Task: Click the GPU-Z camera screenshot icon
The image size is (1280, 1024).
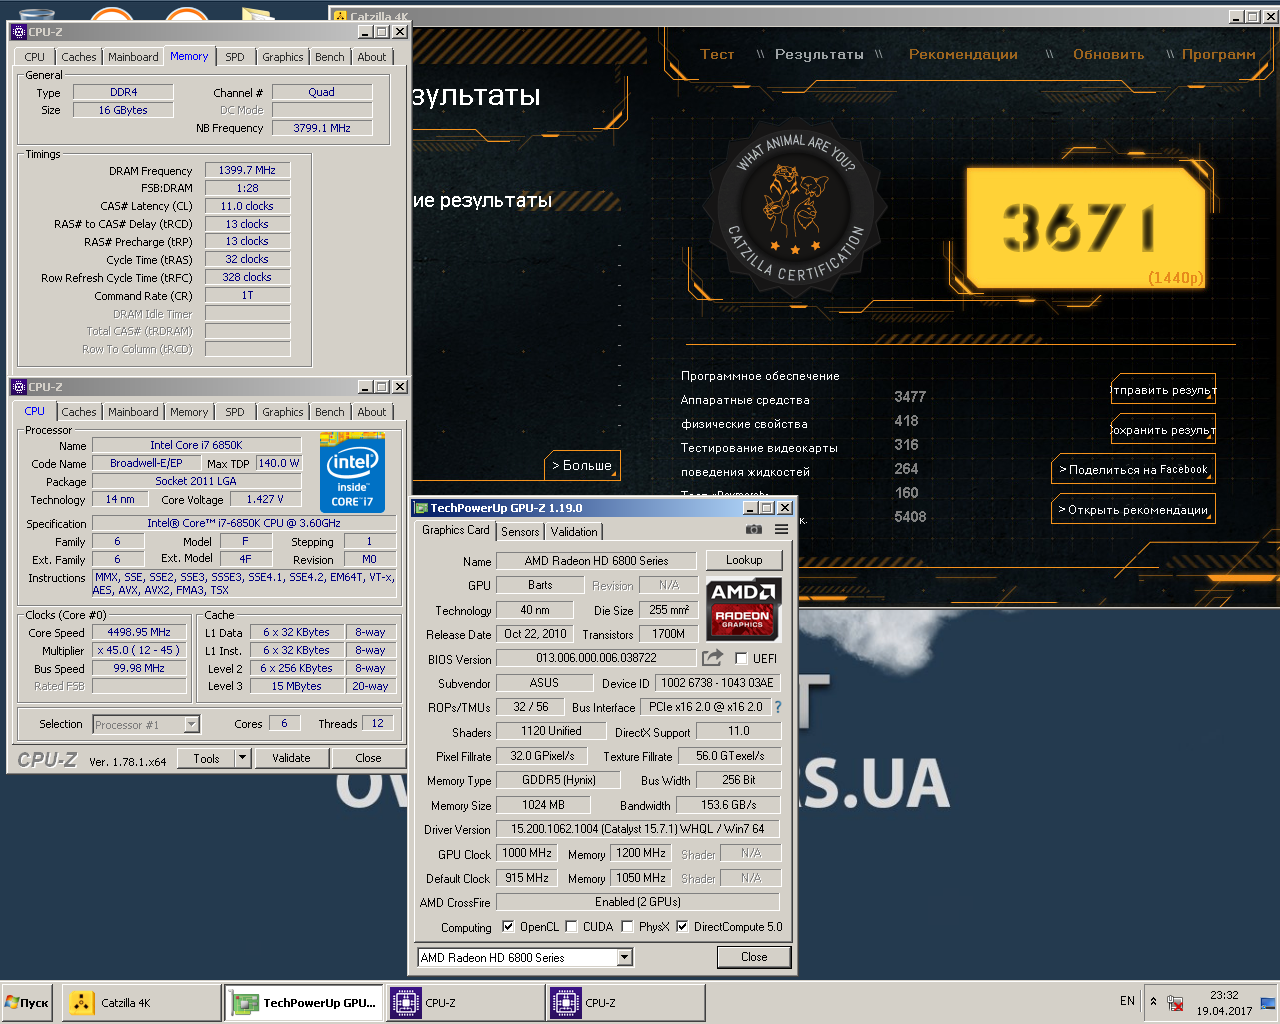Action: [754, 529]
